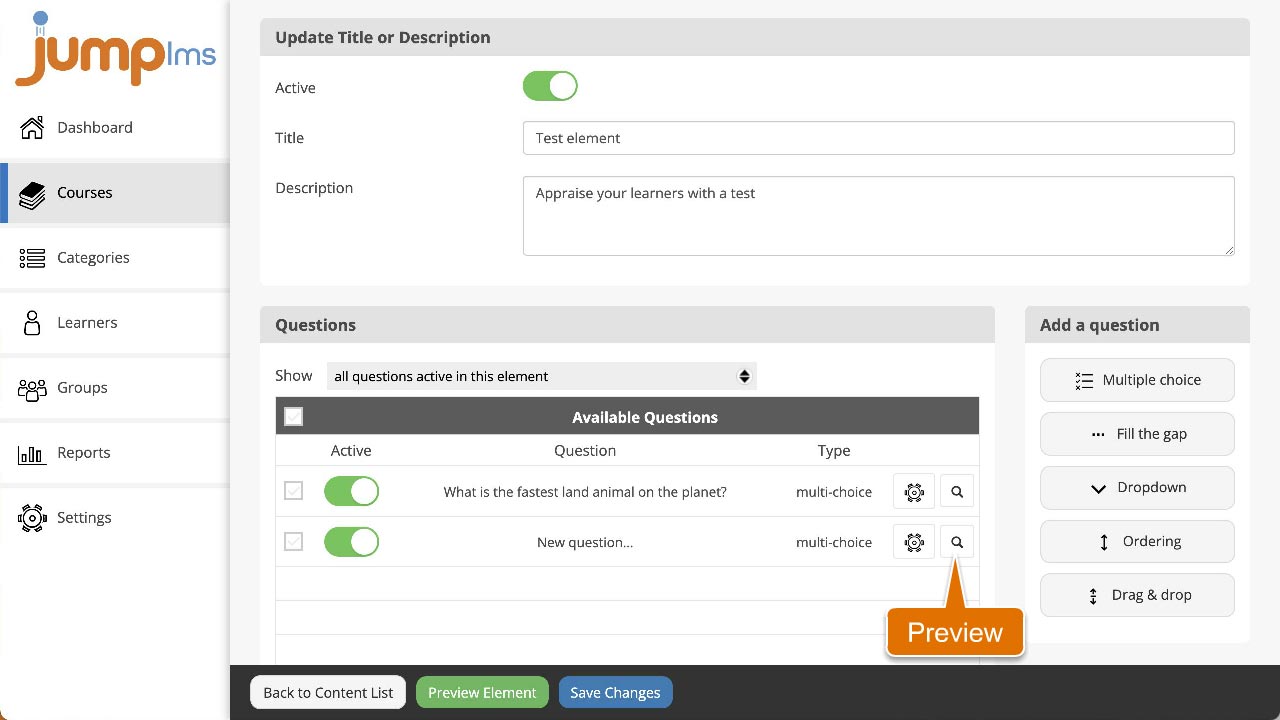
Task: Tick checkbox for New question row
Action: click(293, 541)
